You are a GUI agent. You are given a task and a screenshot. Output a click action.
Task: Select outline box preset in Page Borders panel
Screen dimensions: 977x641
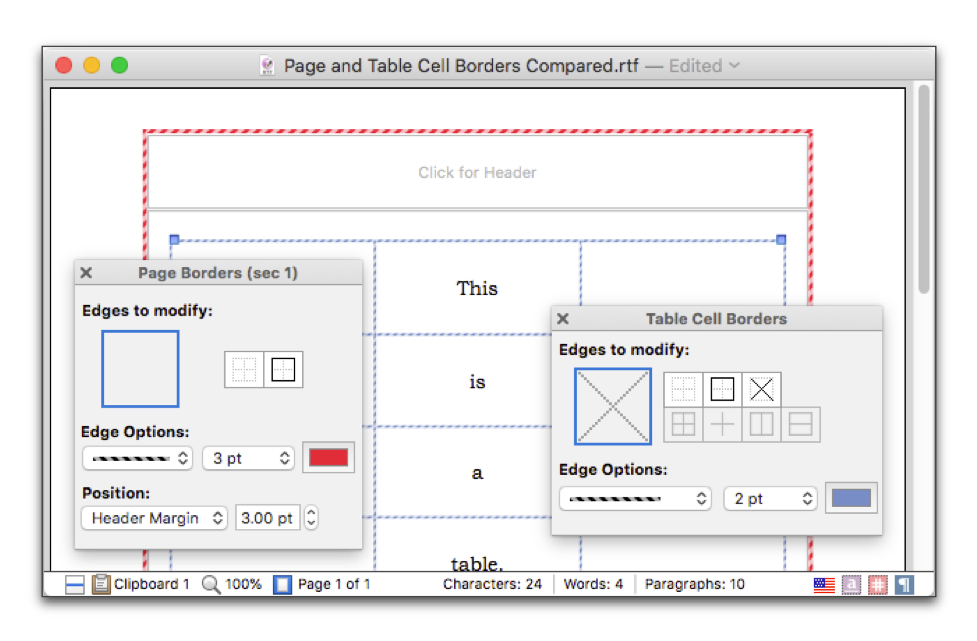tap(284, 370)
